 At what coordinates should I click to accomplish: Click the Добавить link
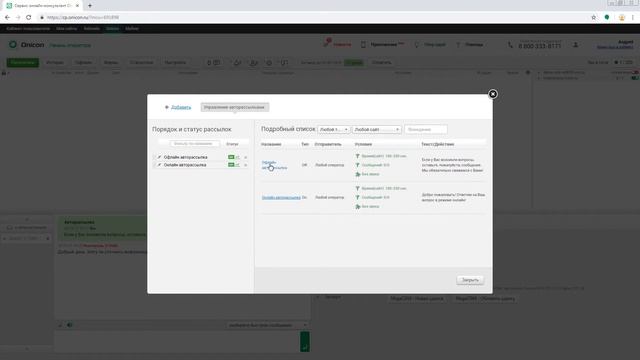tap(181, 107)
